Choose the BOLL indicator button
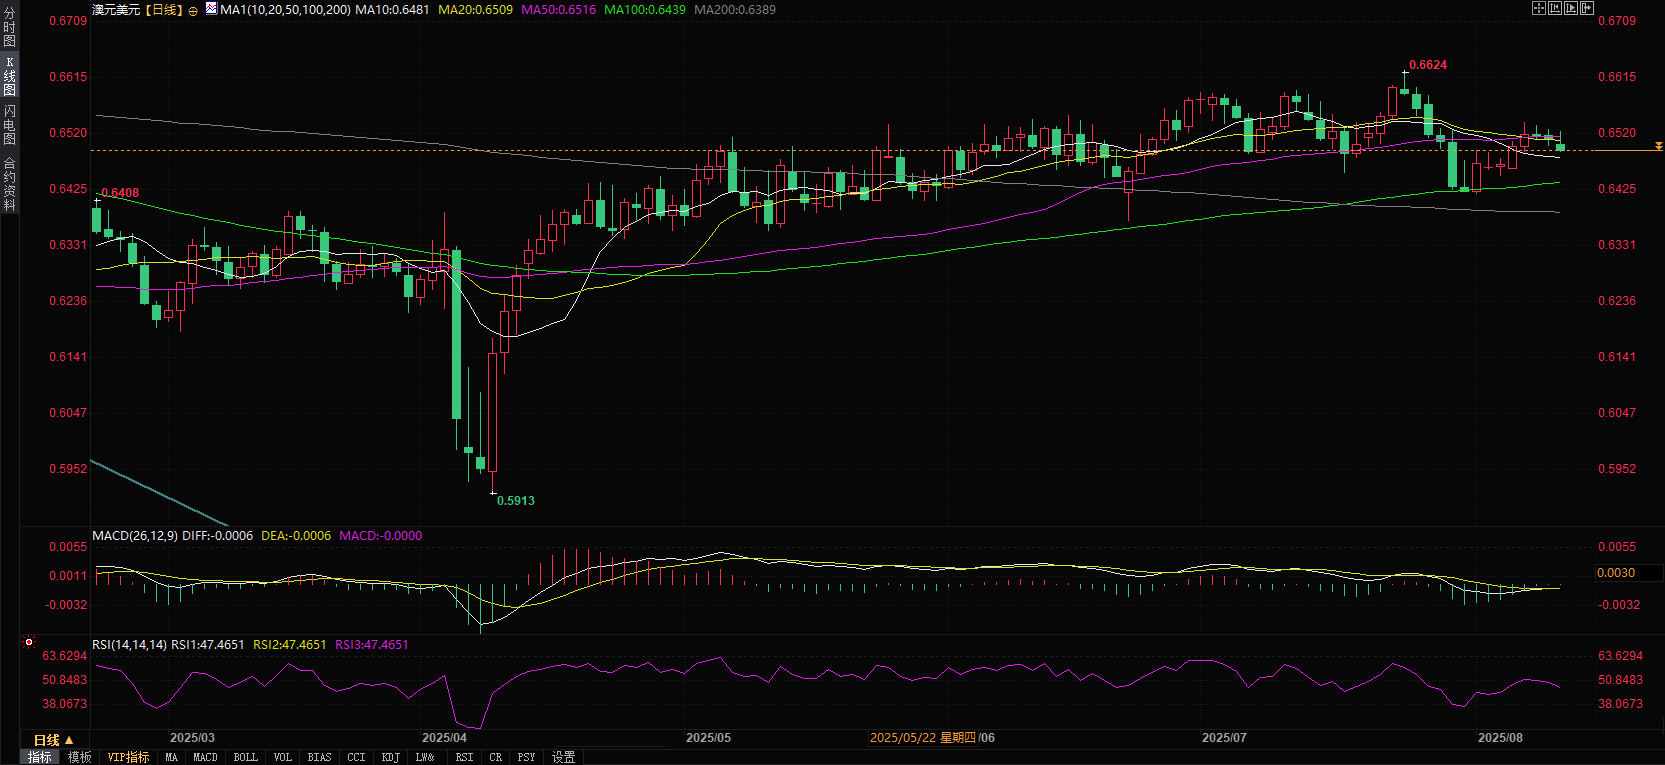Screen dimensions: 1665x765 [245, 757]
